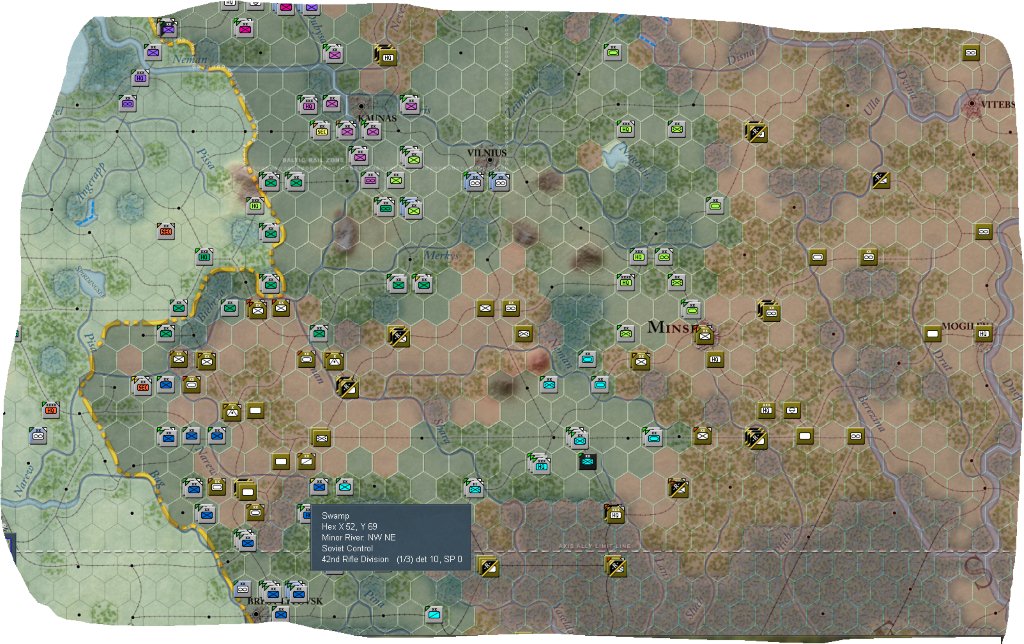1024x644 pixels.
Task: Select the olive HQ counter next to armored counter south of Minsk
Action: 767,411
